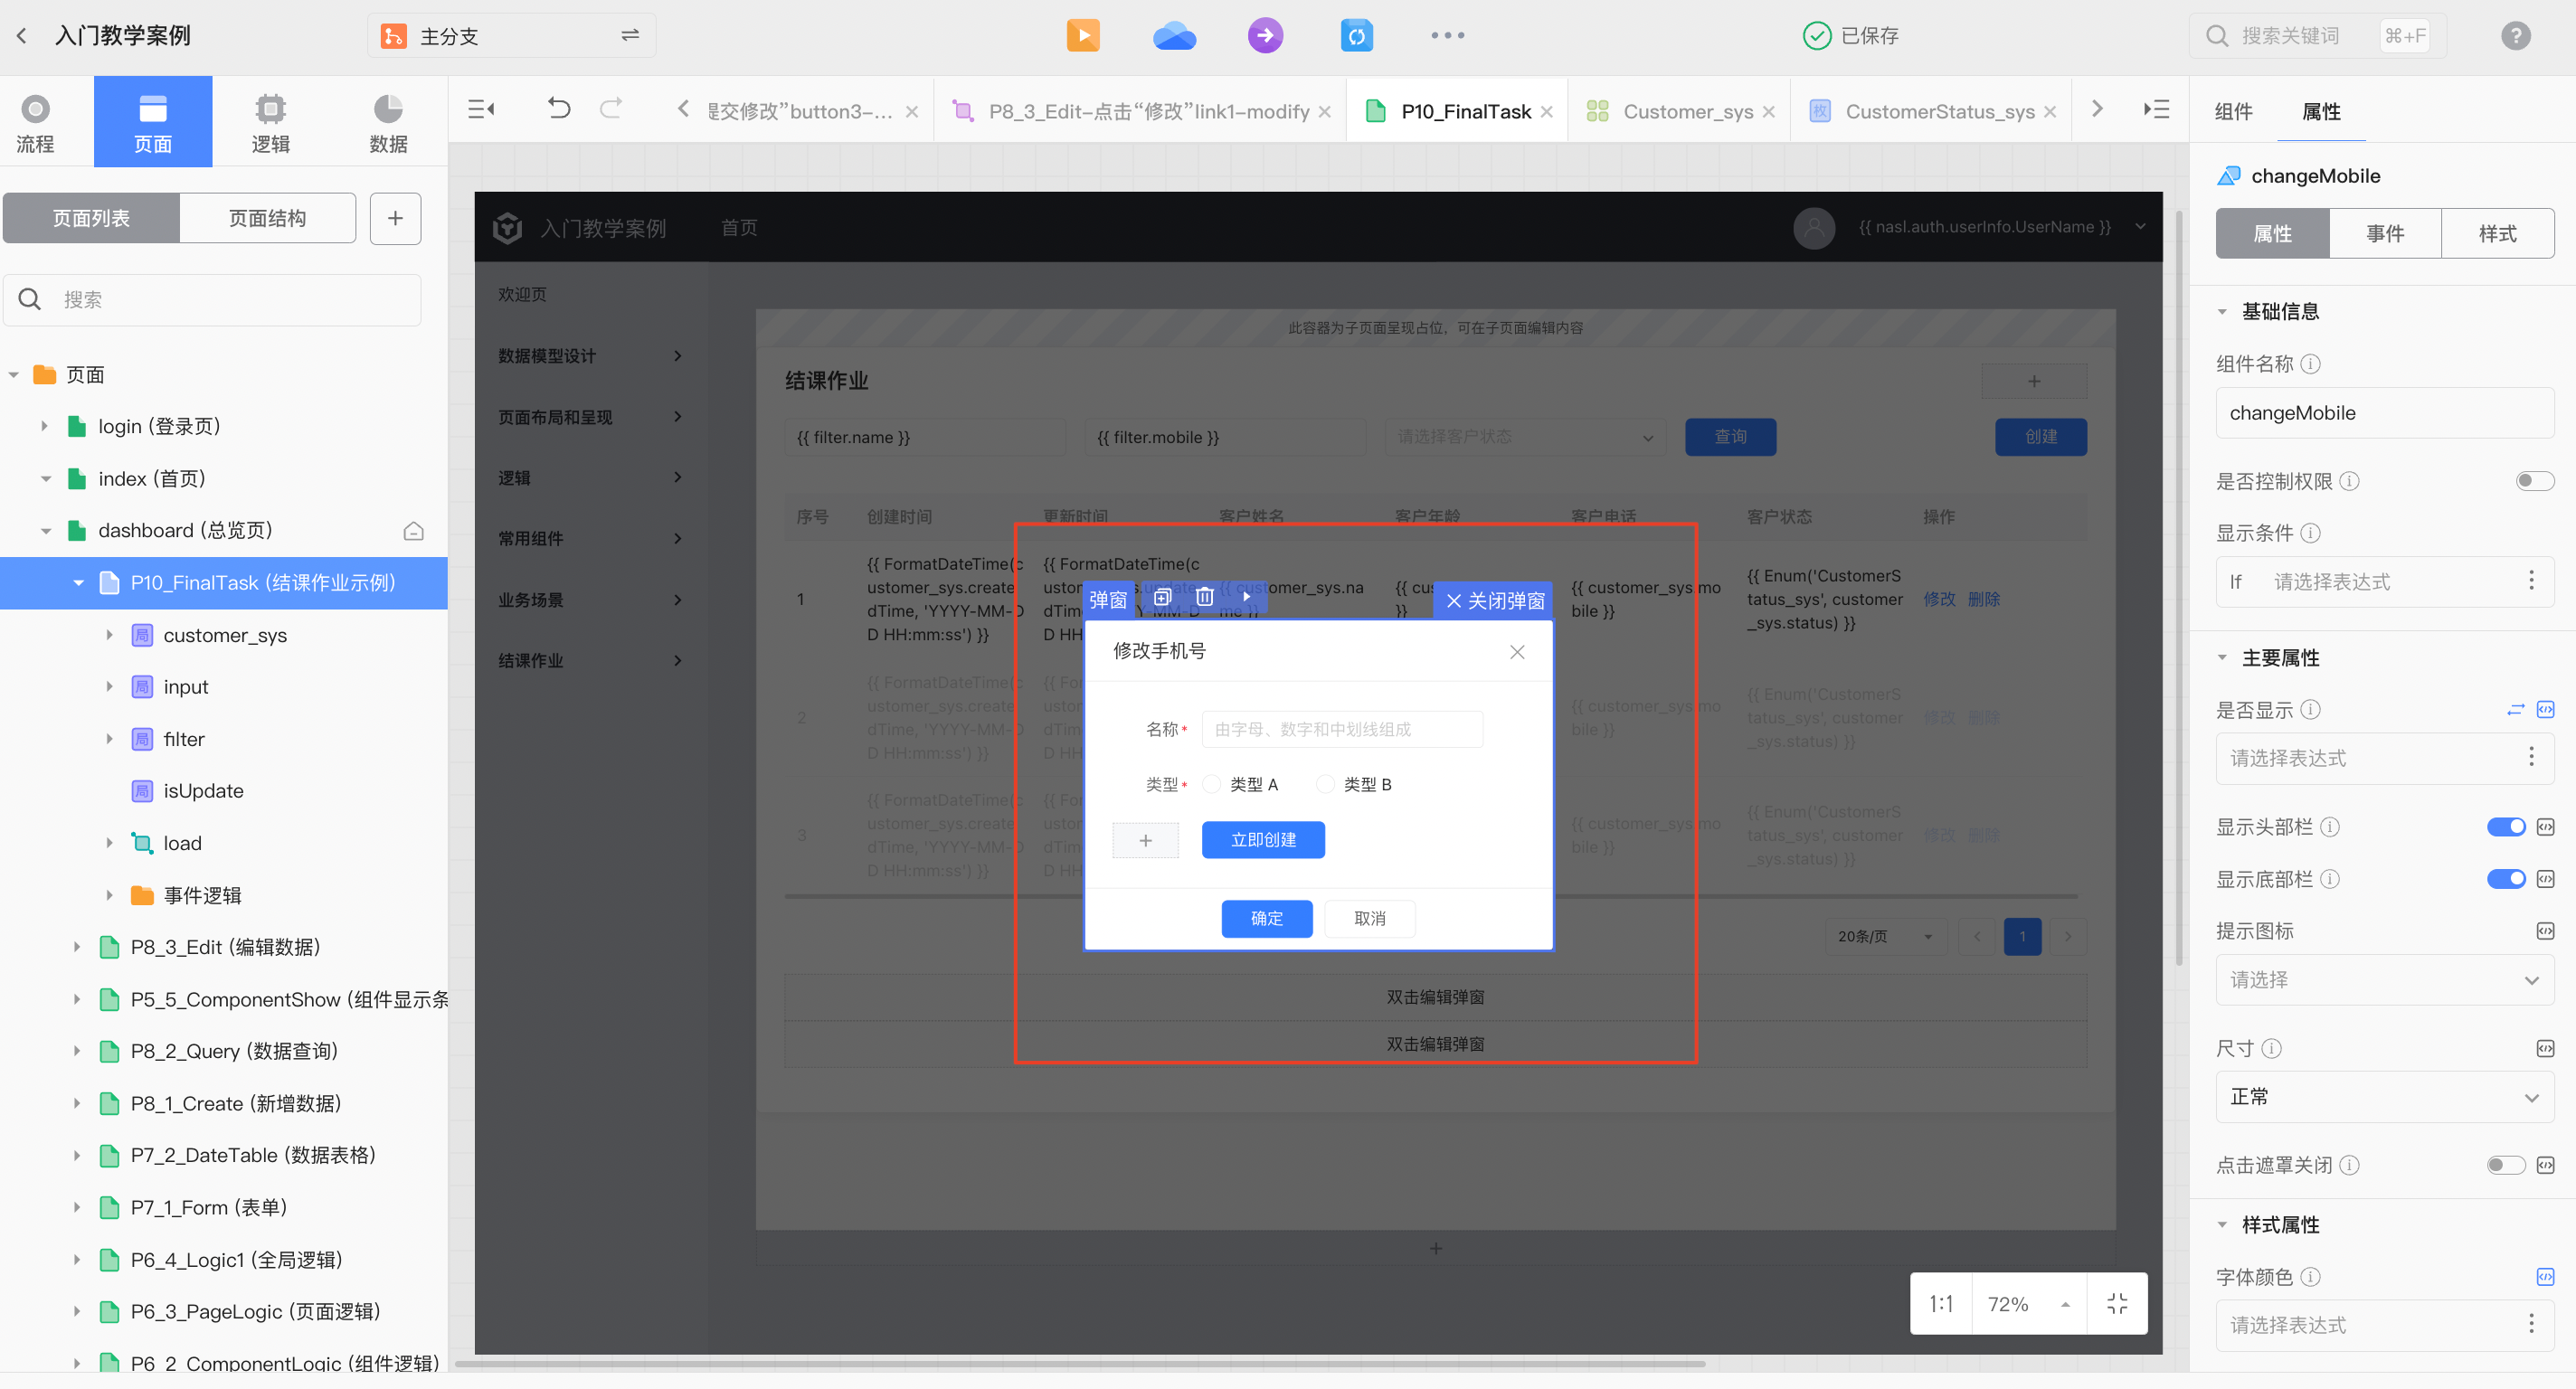
Task: Click the 立即创建 button
Action: [1263, 840]
